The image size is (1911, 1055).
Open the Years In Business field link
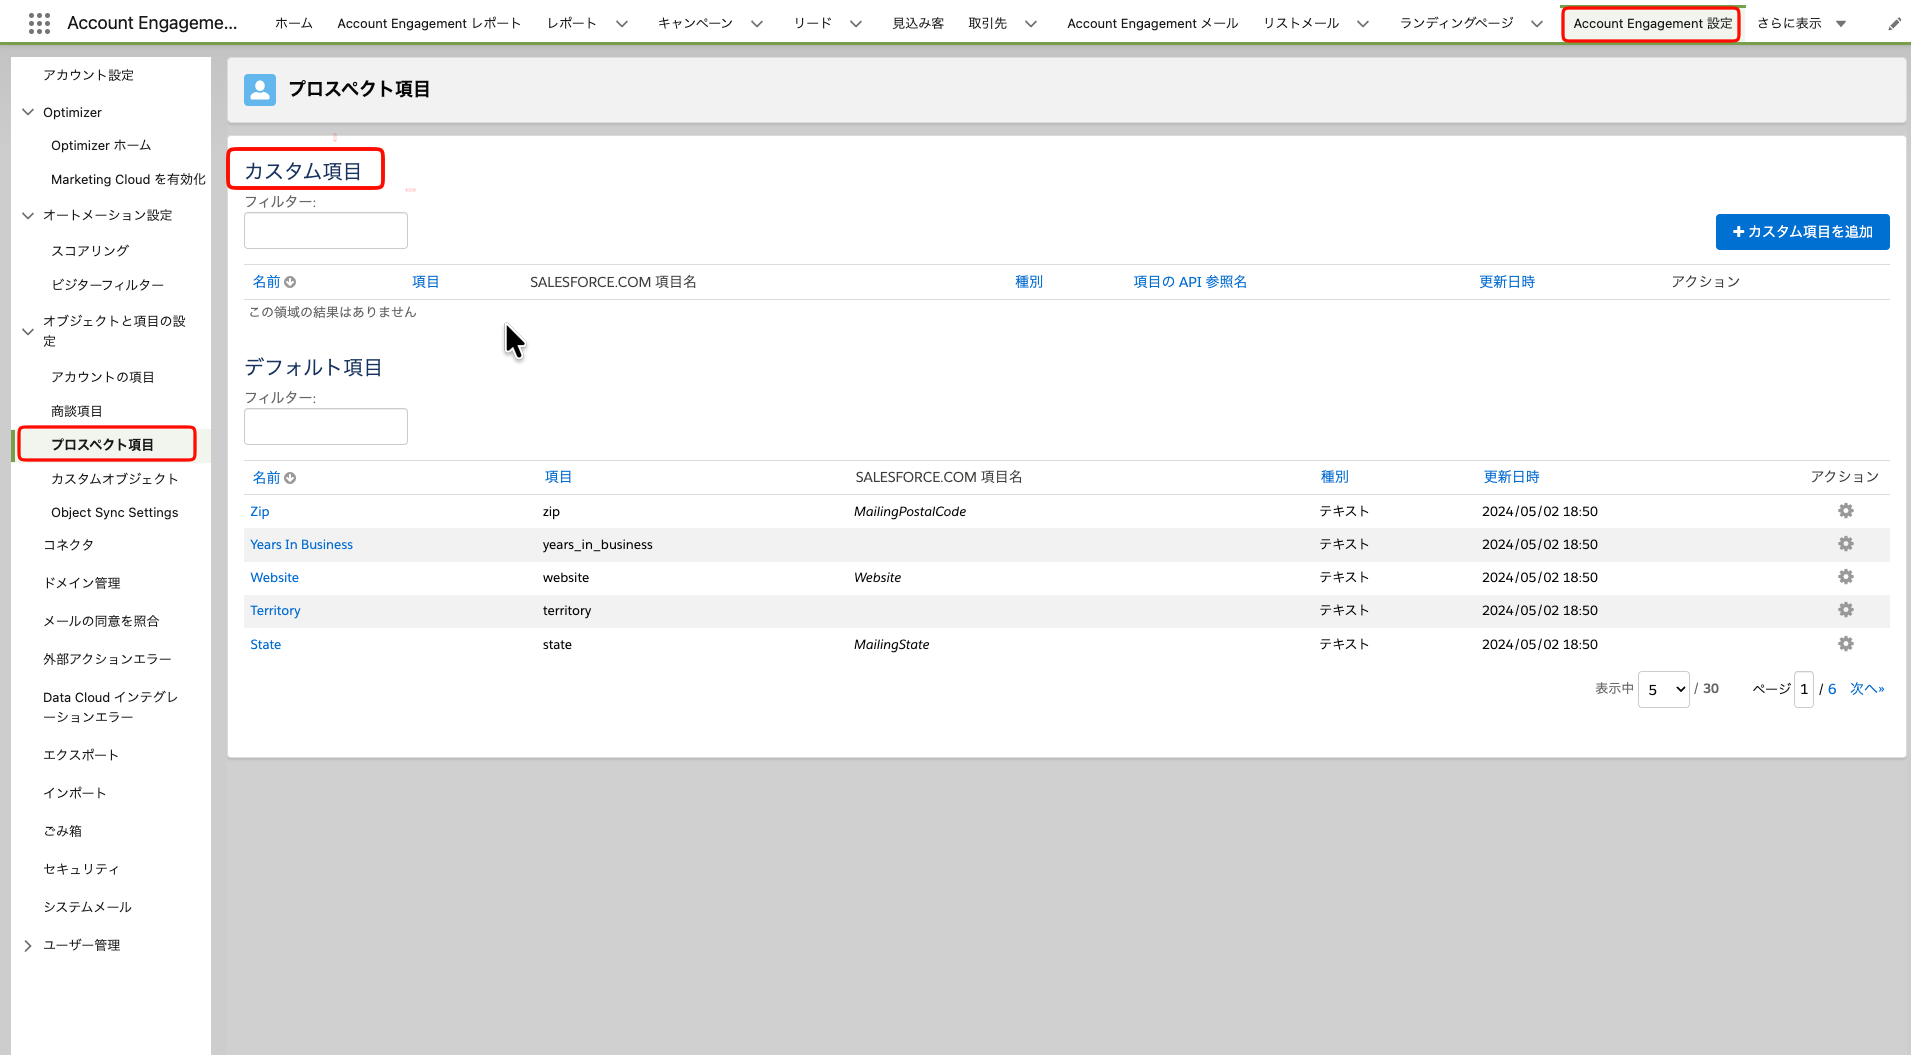point(301,545)
